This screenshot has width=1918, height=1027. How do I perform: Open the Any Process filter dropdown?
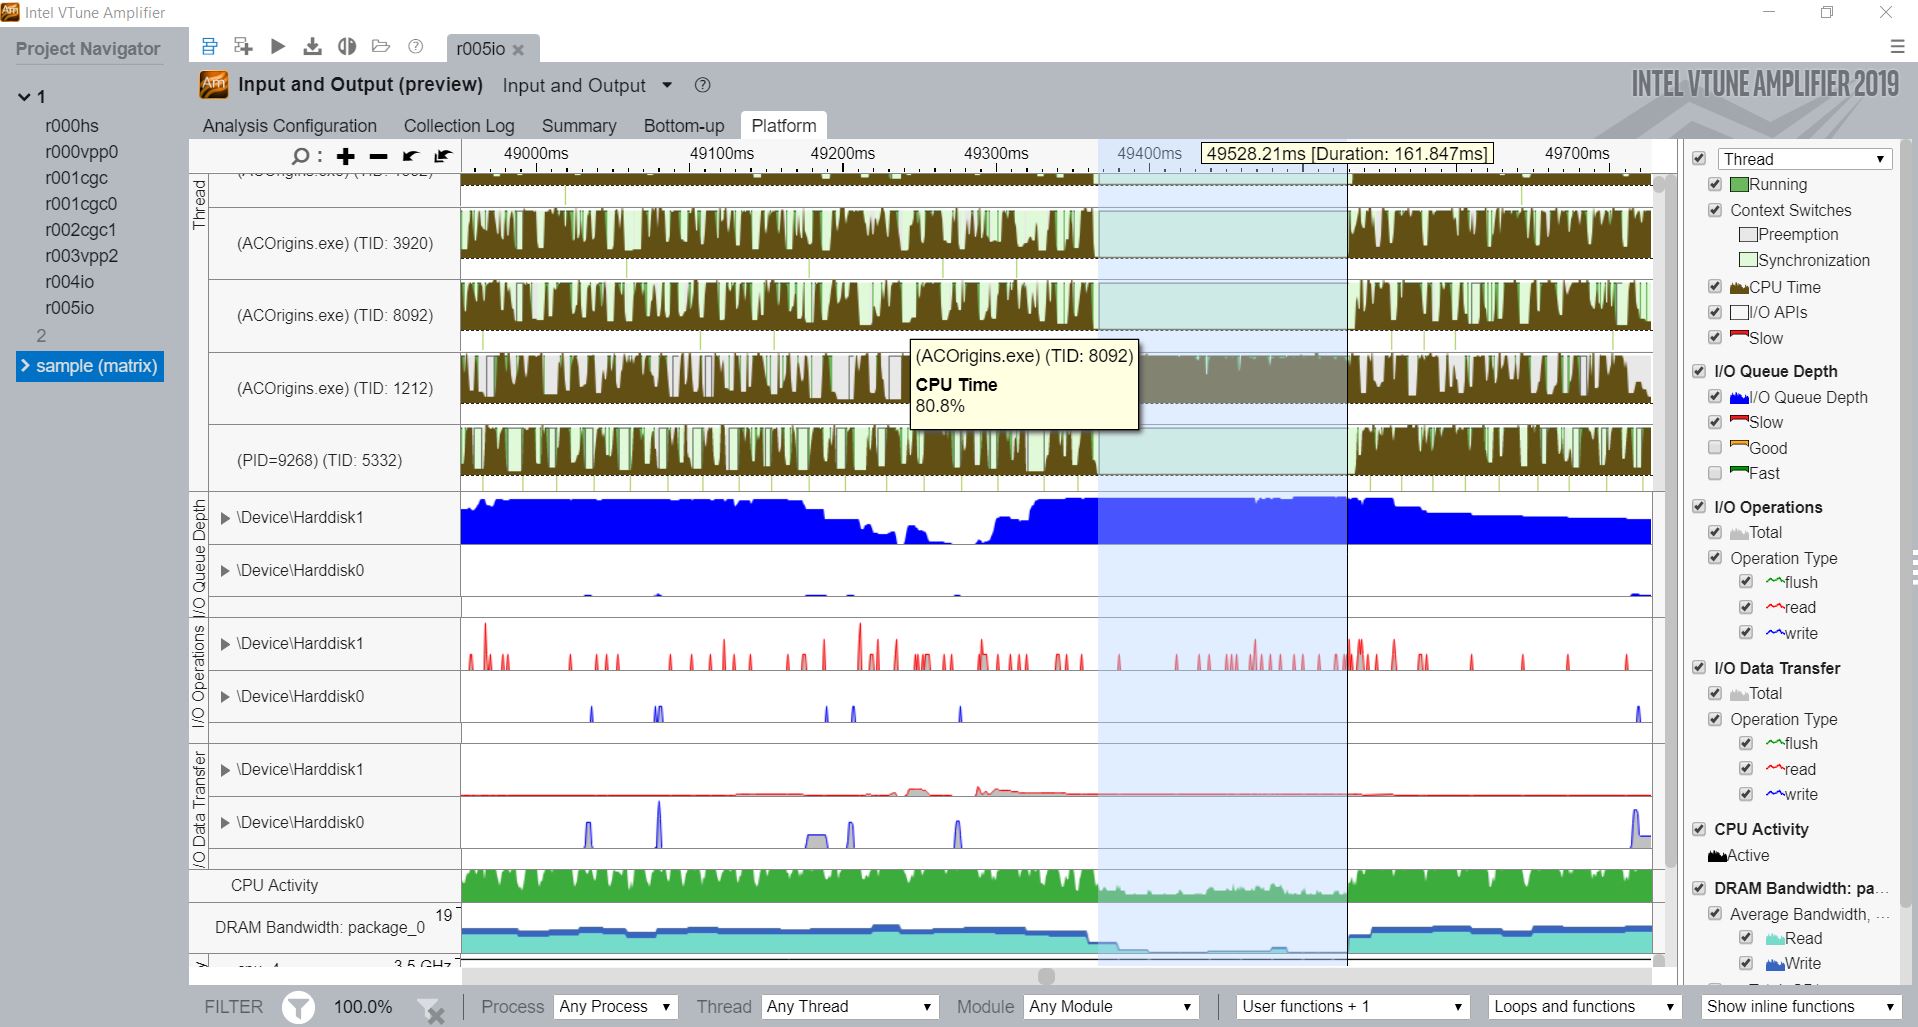[615, 1007]
